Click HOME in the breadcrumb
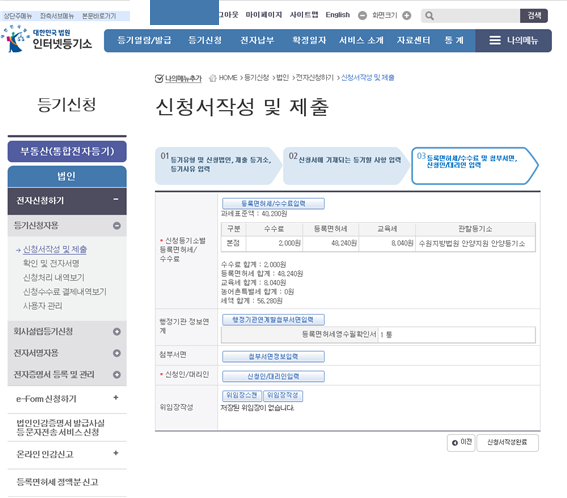567x498 pixels. [228, 78]
